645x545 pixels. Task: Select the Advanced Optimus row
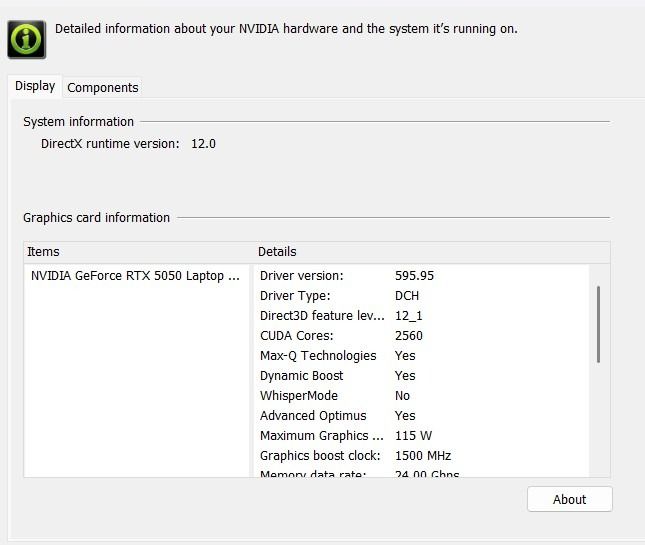click(422, 415)
